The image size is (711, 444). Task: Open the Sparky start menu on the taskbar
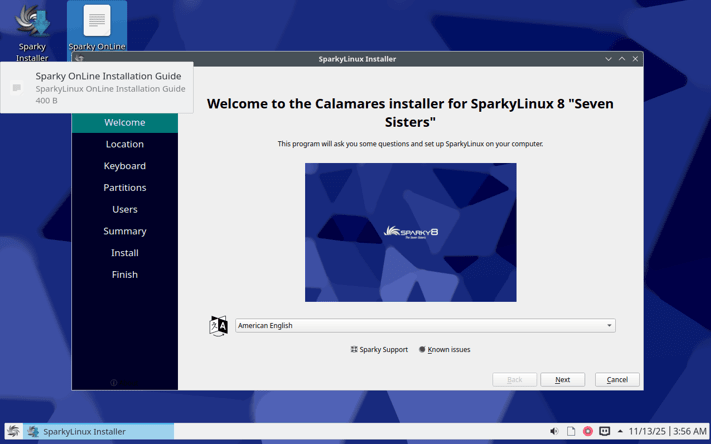[14, 431]
